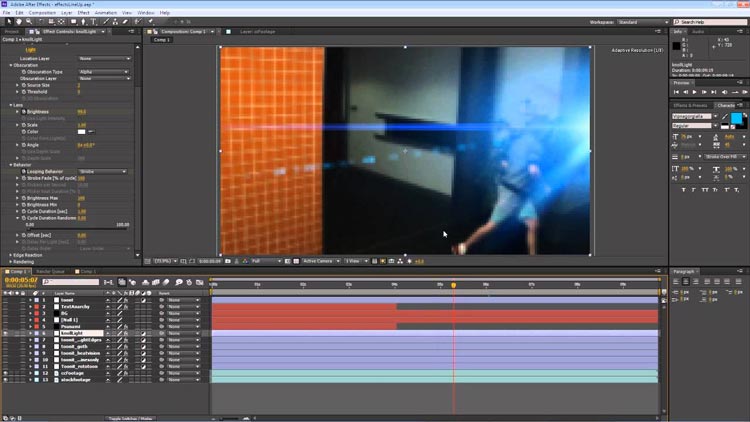The width and height of the screenshot is (750, 422).
Task: Collapse the Lens group
Action: (11, 105)
